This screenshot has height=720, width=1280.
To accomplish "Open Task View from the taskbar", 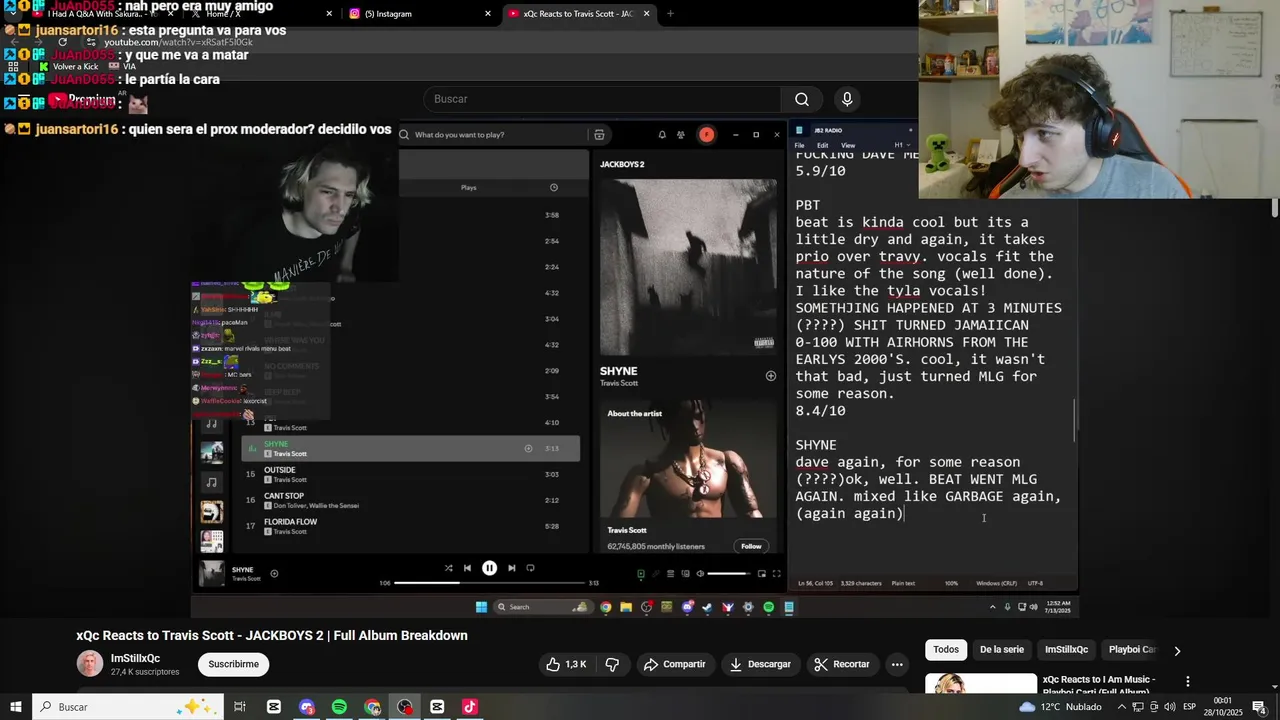I will (240, 707).
